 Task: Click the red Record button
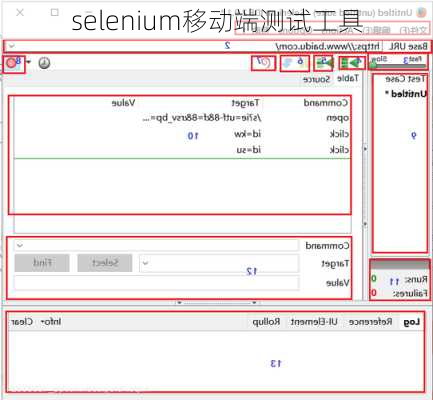click(x=11, y=63)
